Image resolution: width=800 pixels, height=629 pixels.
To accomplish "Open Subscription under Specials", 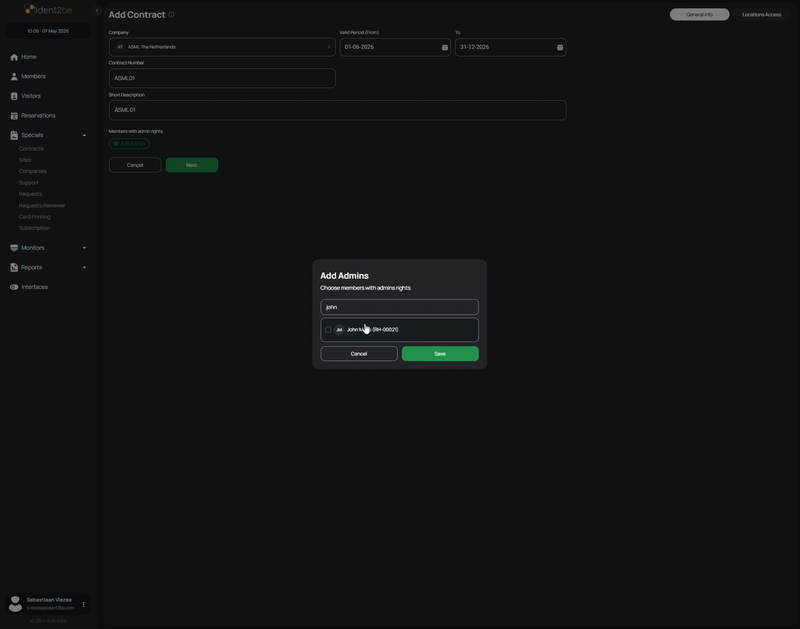I will 34,228.
